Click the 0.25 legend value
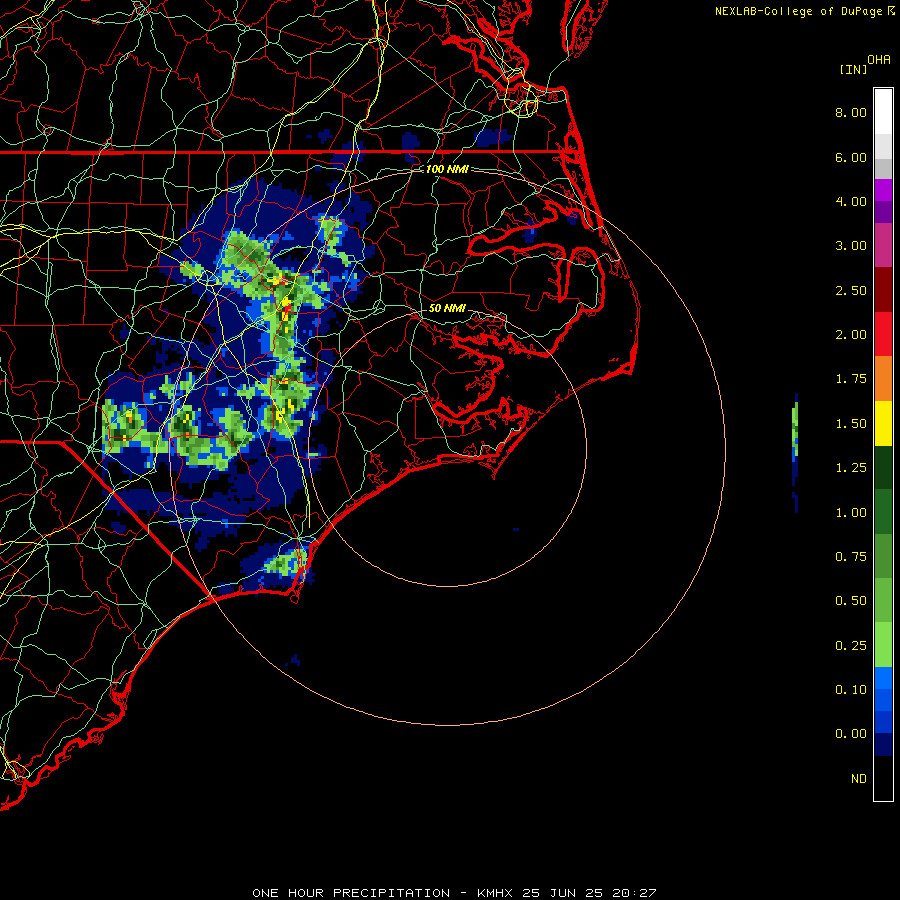The height and width of the screenshot is (900, 900). pyautogui.click(x=851, y=646)
